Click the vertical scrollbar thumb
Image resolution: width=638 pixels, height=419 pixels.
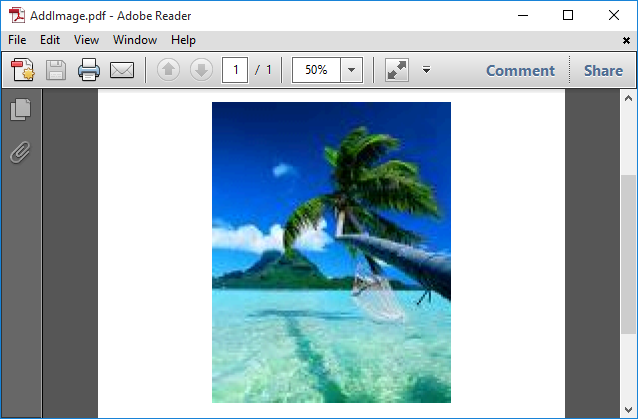click(628, 255)
